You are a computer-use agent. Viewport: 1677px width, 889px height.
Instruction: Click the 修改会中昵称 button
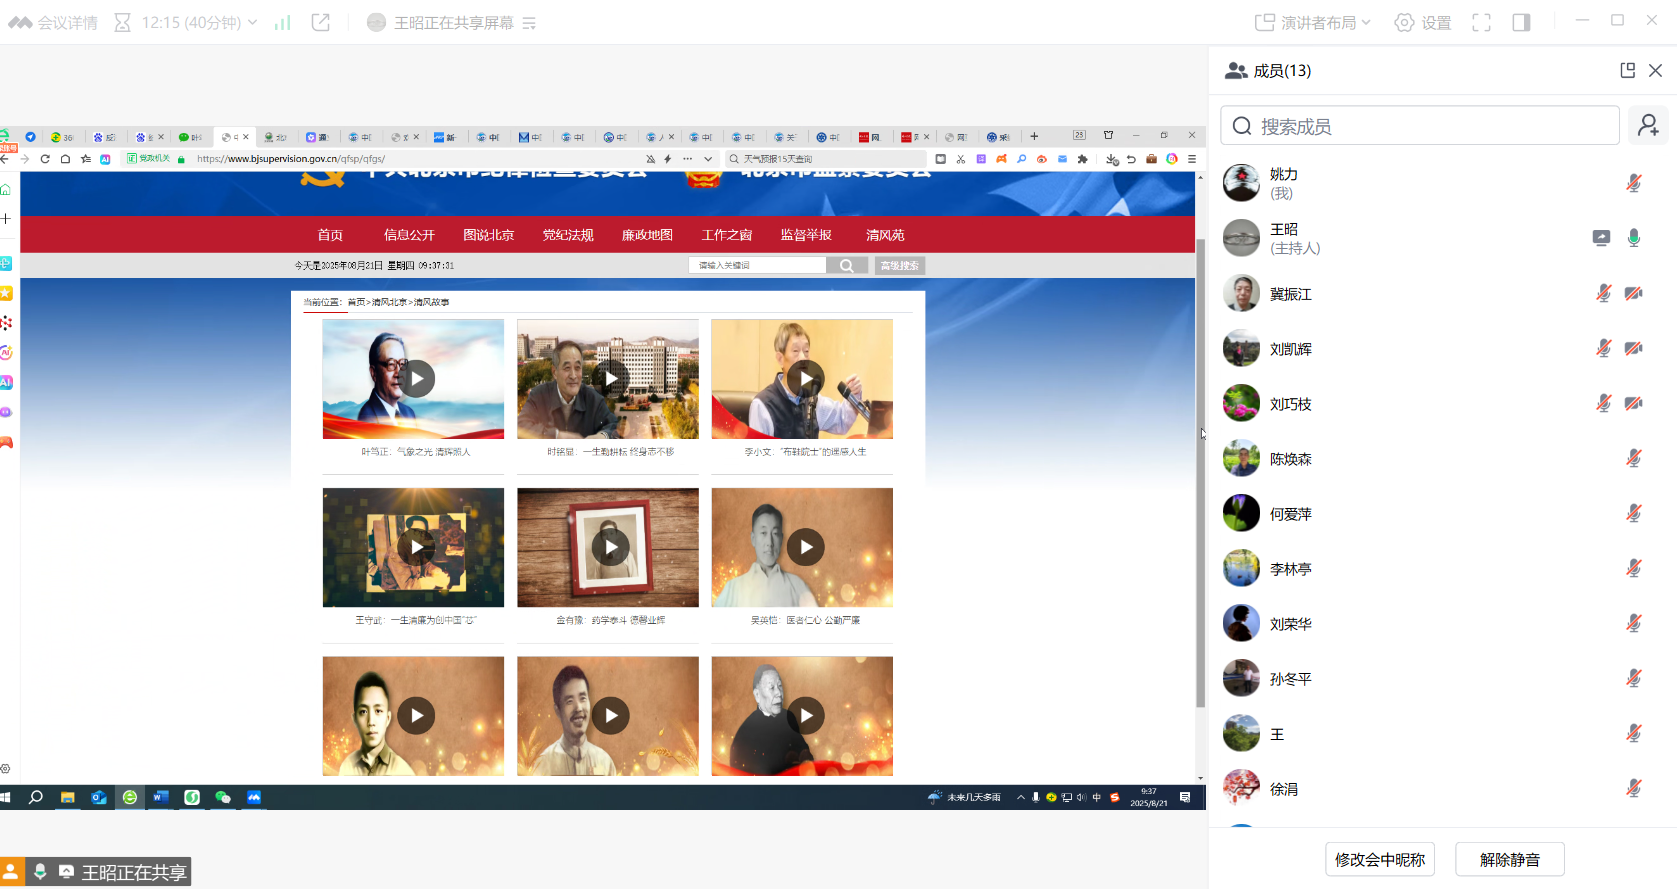coord(1379,859)
